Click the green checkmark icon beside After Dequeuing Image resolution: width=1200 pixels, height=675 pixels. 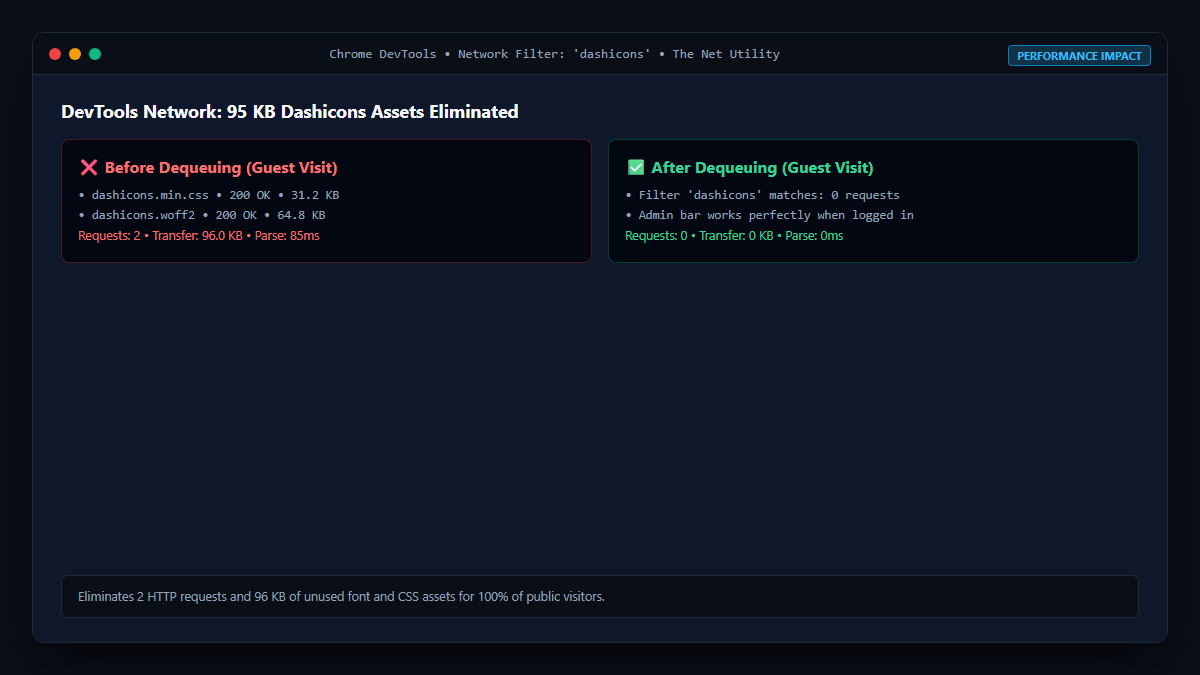[635, 168]
